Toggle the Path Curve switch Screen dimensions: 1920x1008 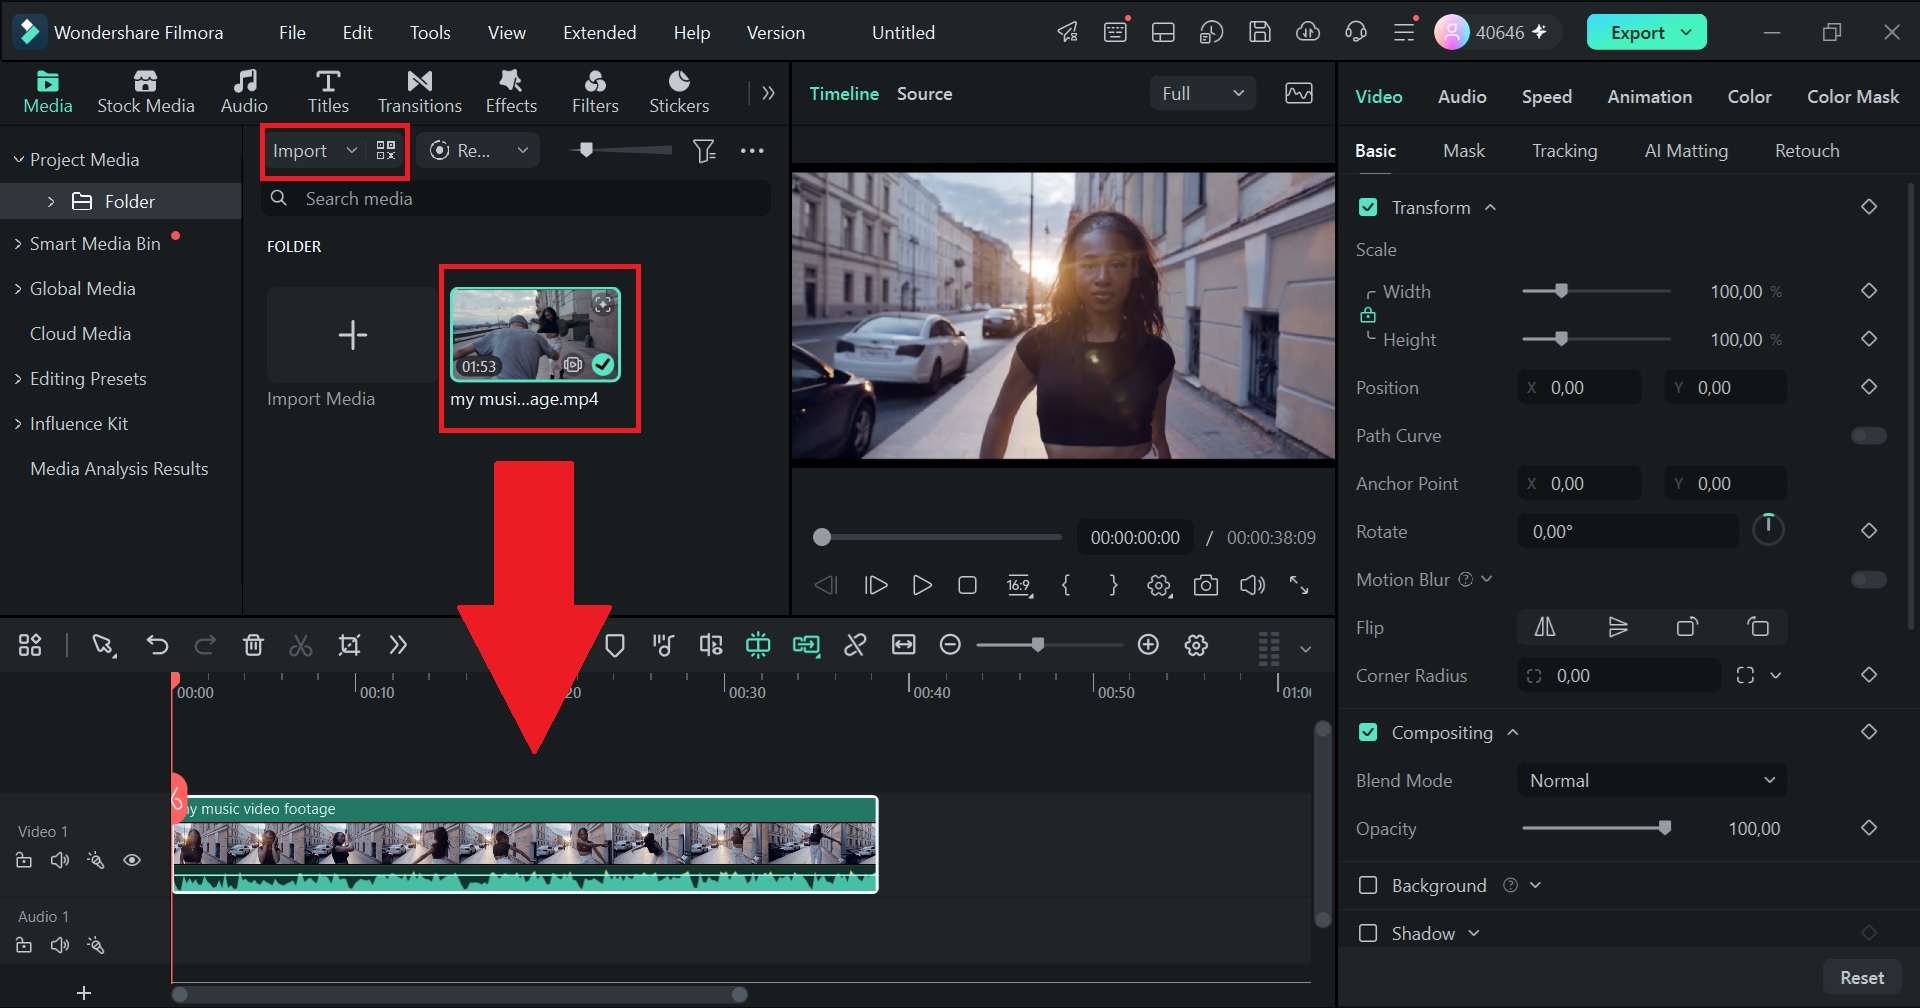click(x=1868, y=436)
